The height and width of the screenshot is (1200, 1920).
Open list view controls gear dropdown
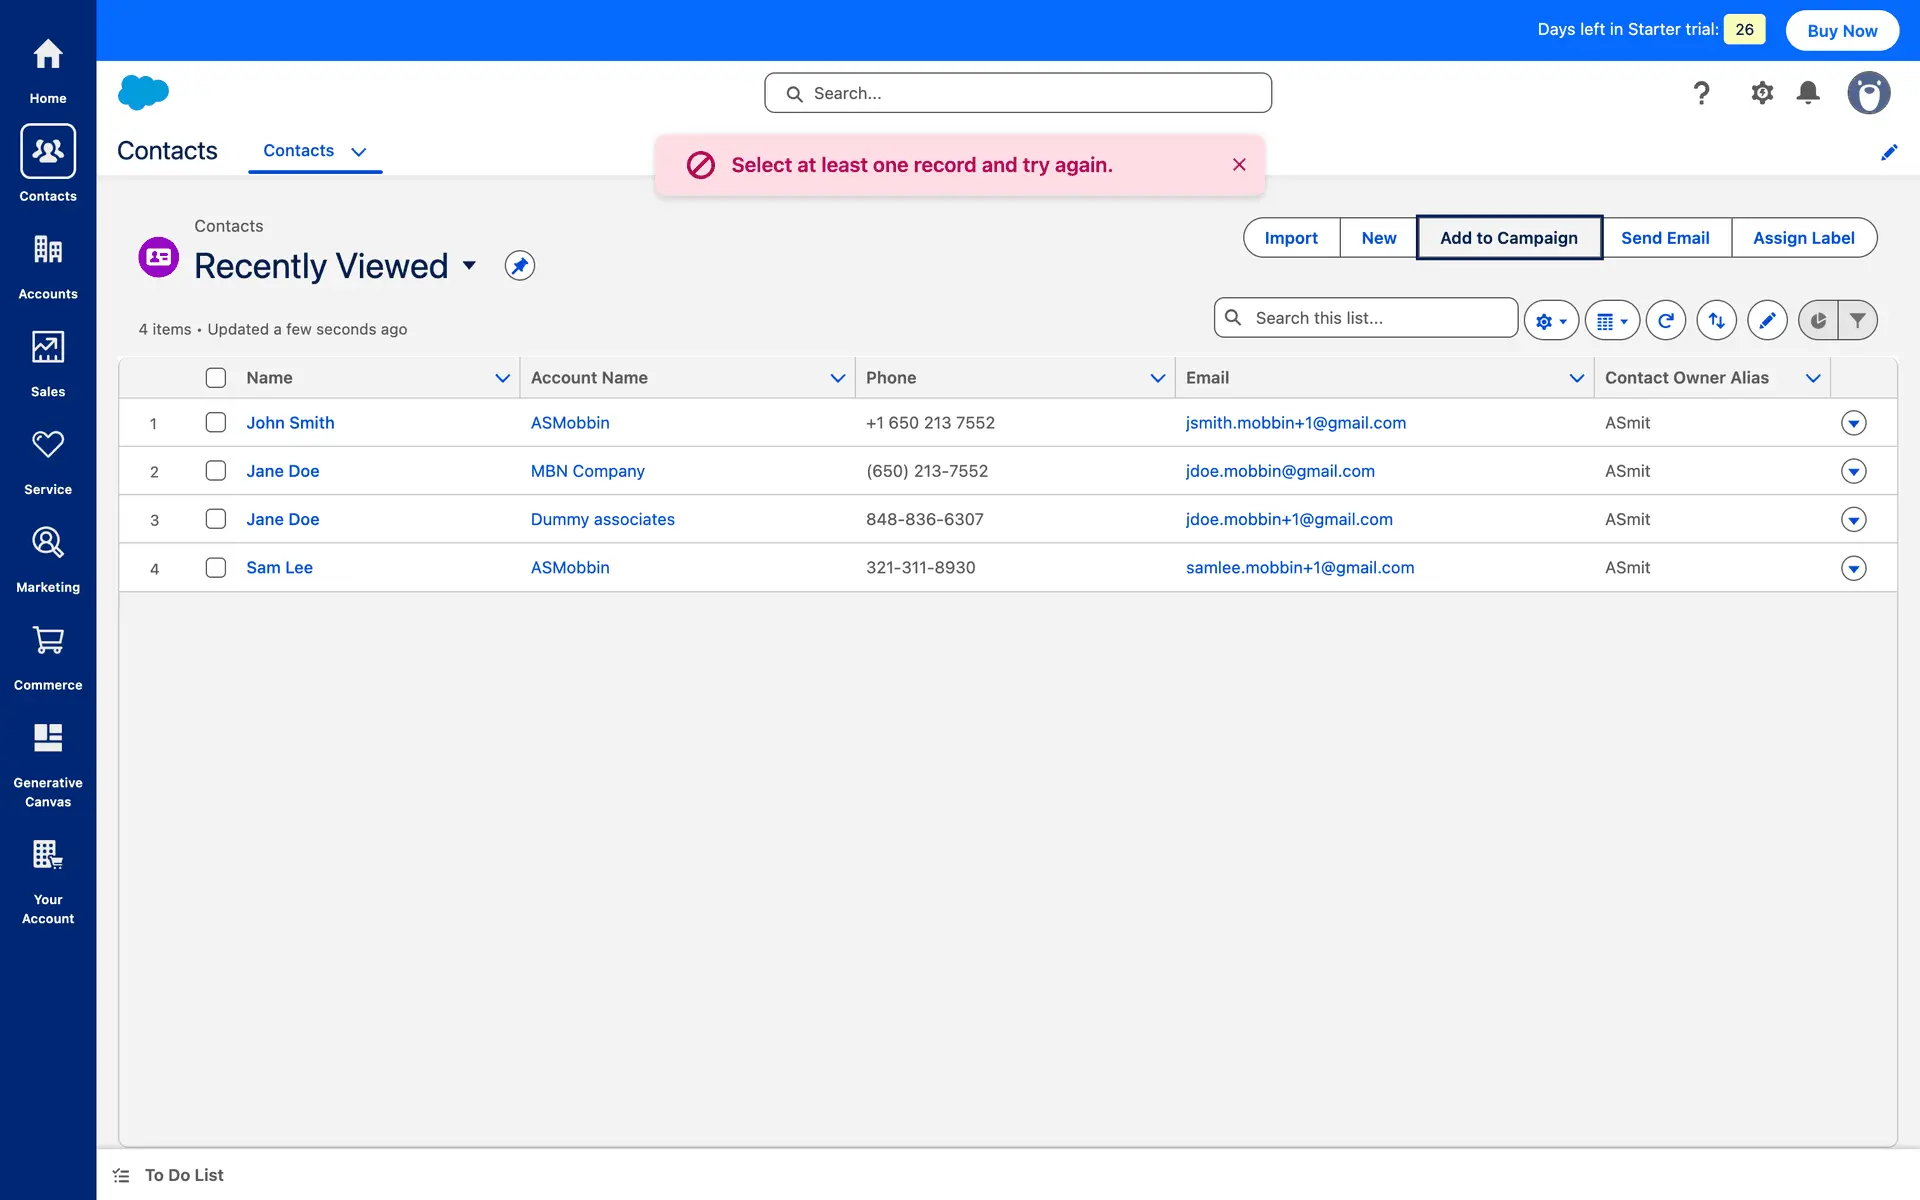[x=1551, y=320]
